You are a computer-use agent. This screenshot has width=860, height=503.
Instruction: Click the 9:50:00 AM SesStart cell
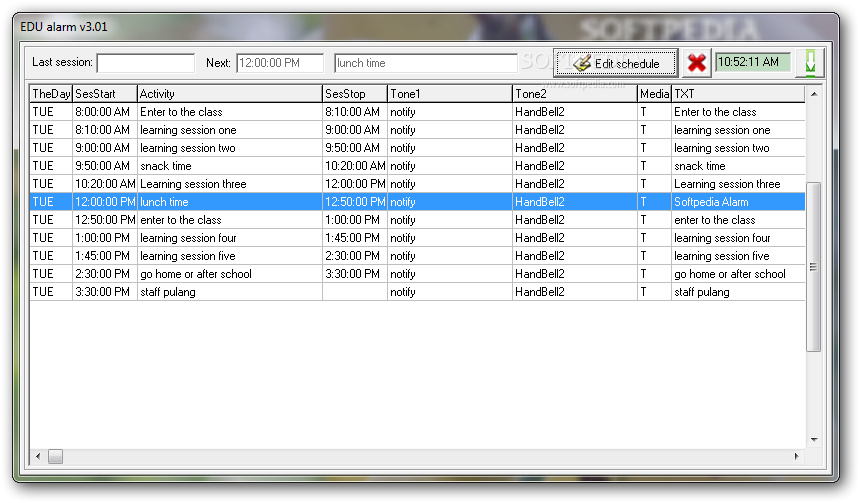(104, 166)
